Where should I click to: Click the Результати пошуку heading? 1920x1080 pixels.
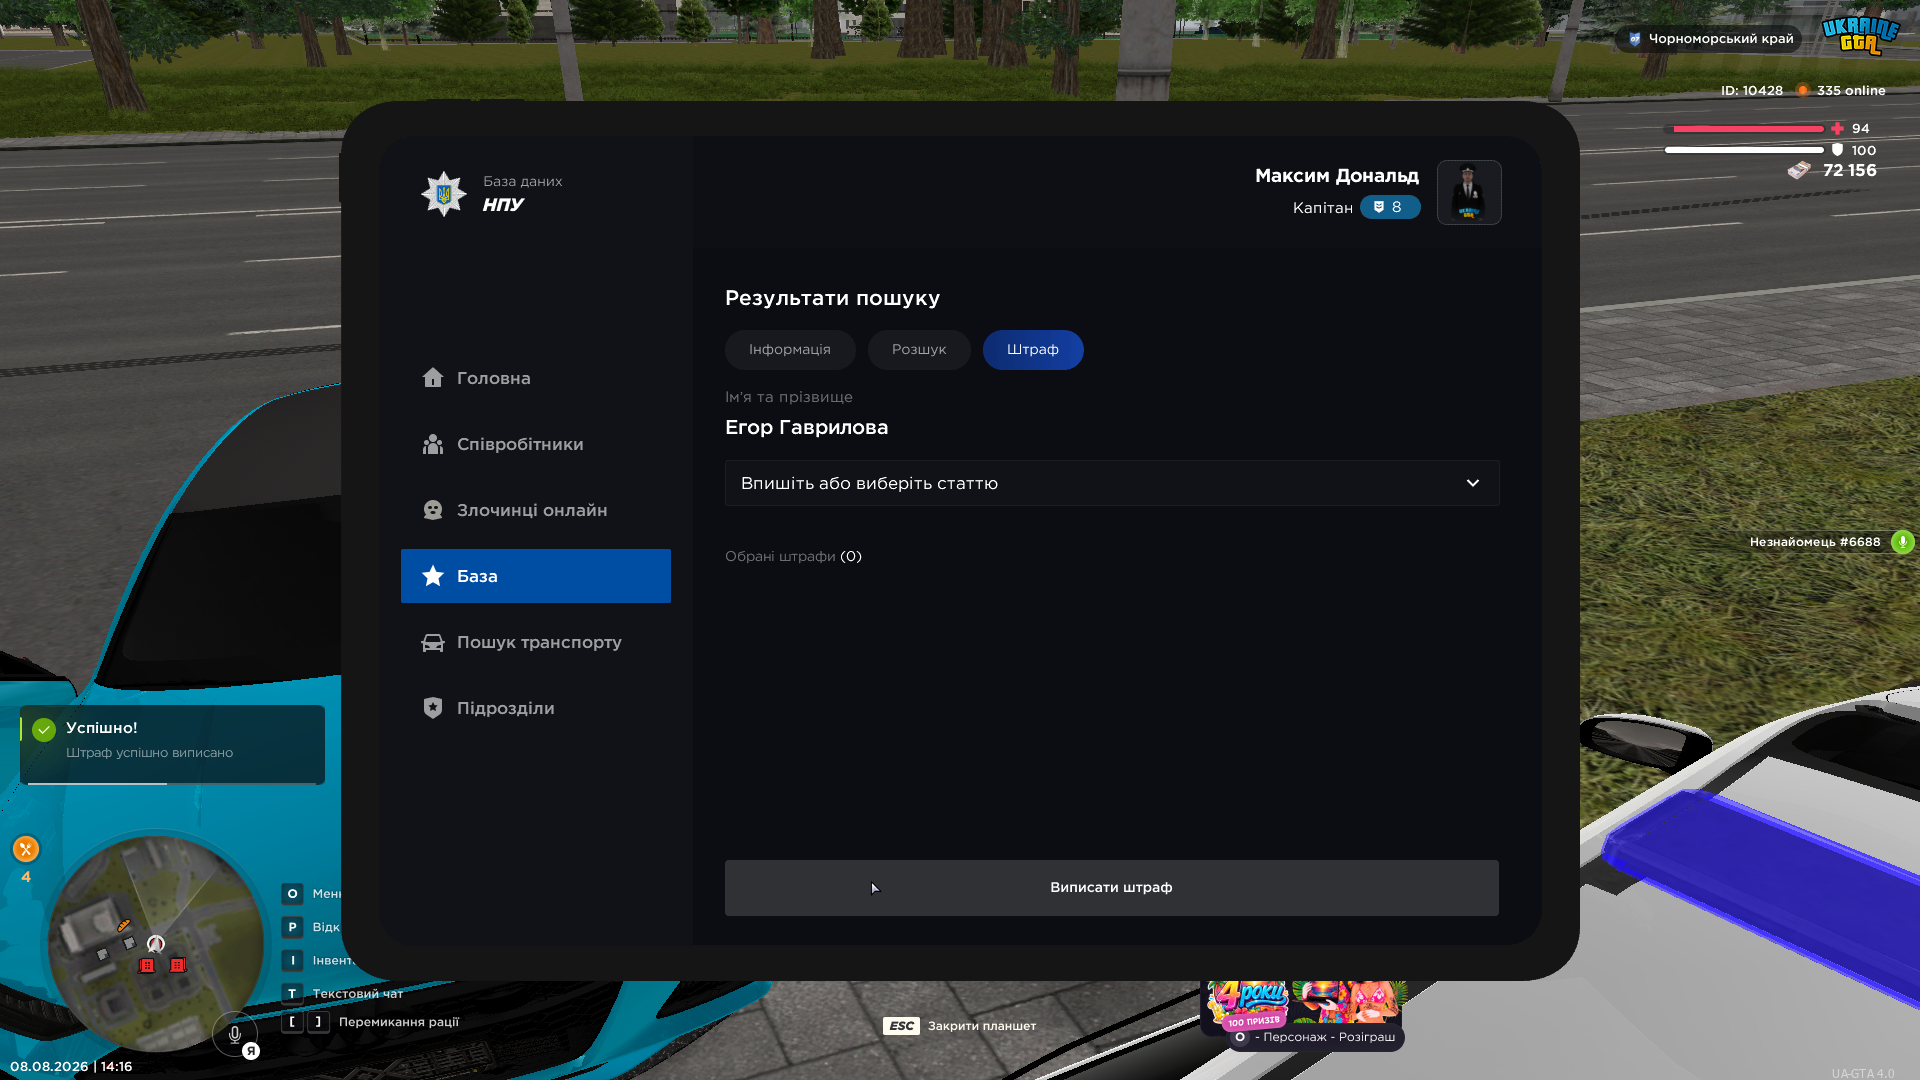[832, 298]
